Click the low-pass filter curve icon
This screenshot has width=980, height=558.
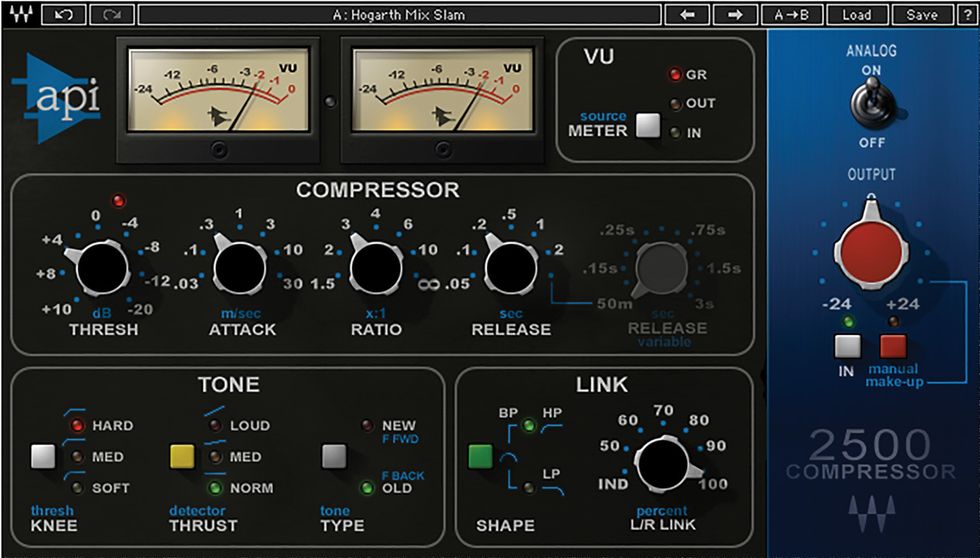click(x=552, y=491)
